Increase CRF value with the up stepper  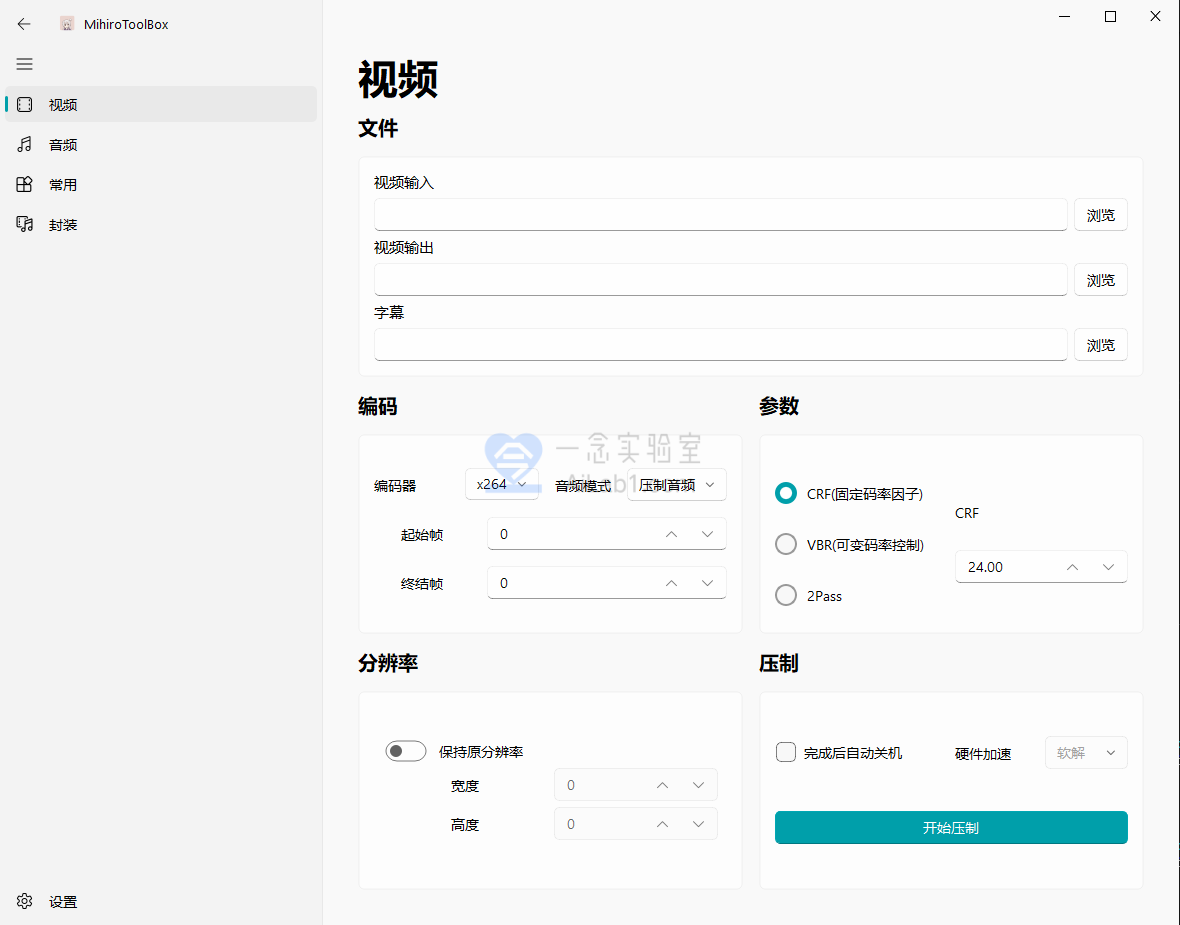(x=1072, y=566)
